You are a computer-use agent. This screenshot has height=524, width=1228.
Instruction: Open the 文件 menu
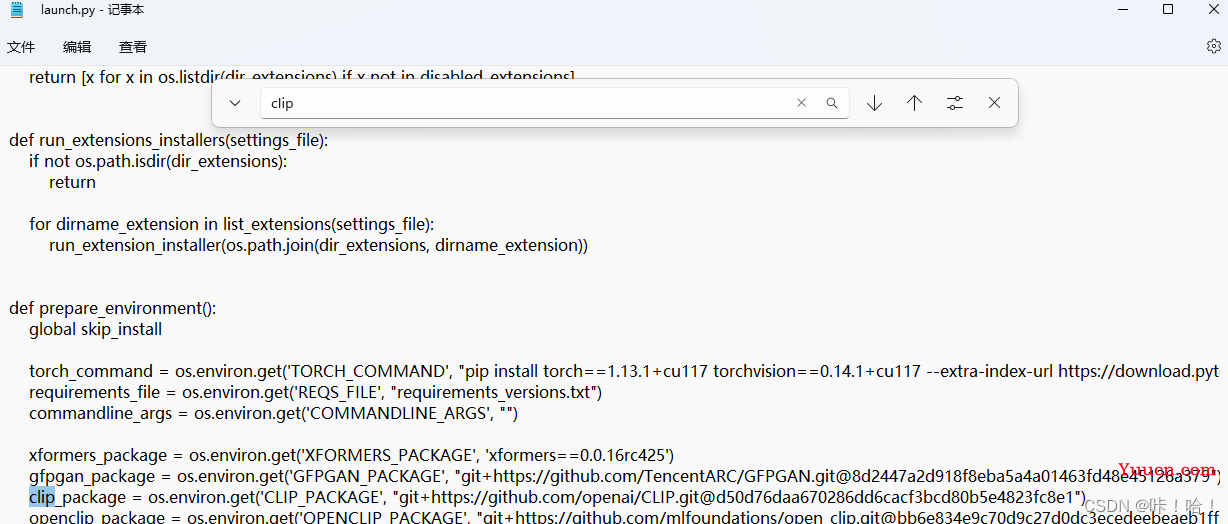point(21,47)
